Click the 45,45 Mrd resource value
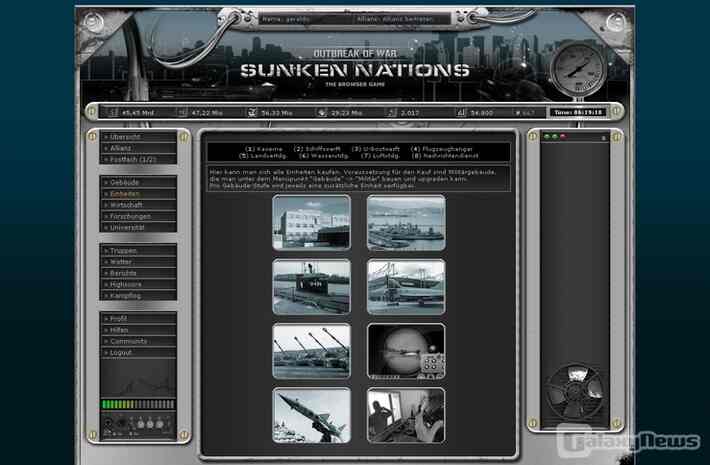Screen dimensions: 710x465 click(138, 113)
